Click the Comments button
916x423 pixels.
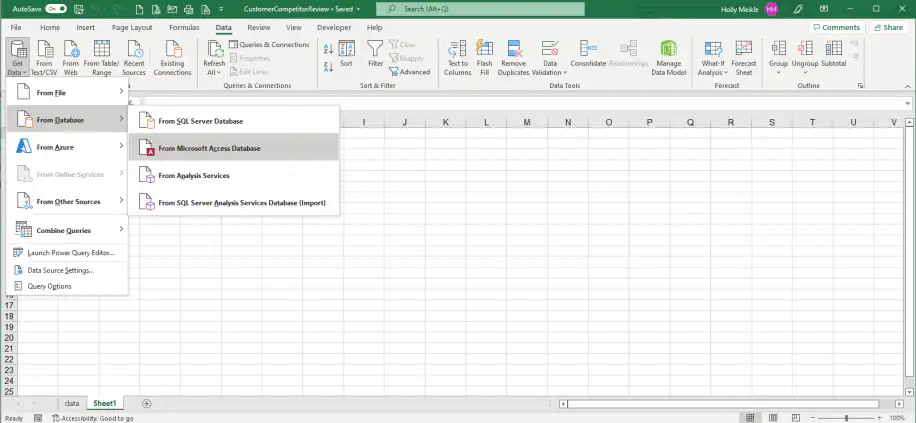(x=837, y=27)
